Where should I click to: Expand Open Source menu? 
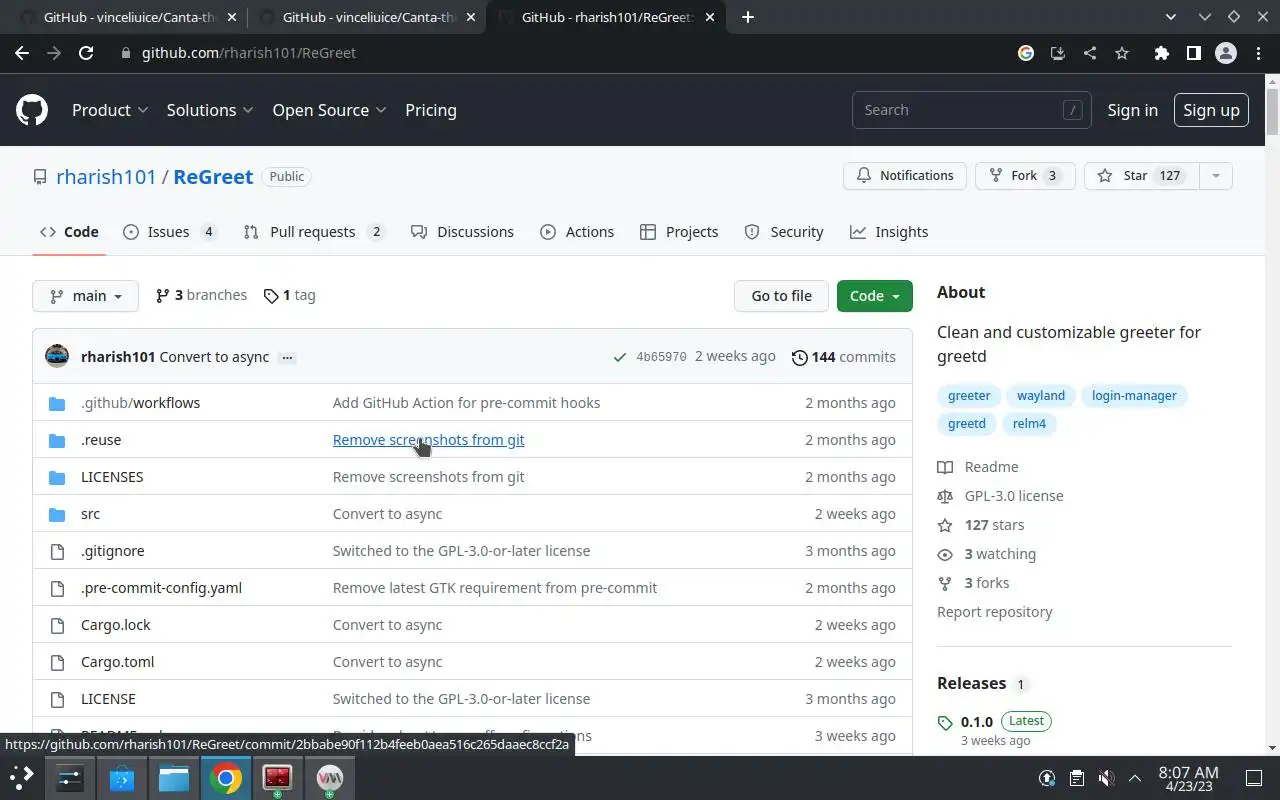tap(329, 110)
